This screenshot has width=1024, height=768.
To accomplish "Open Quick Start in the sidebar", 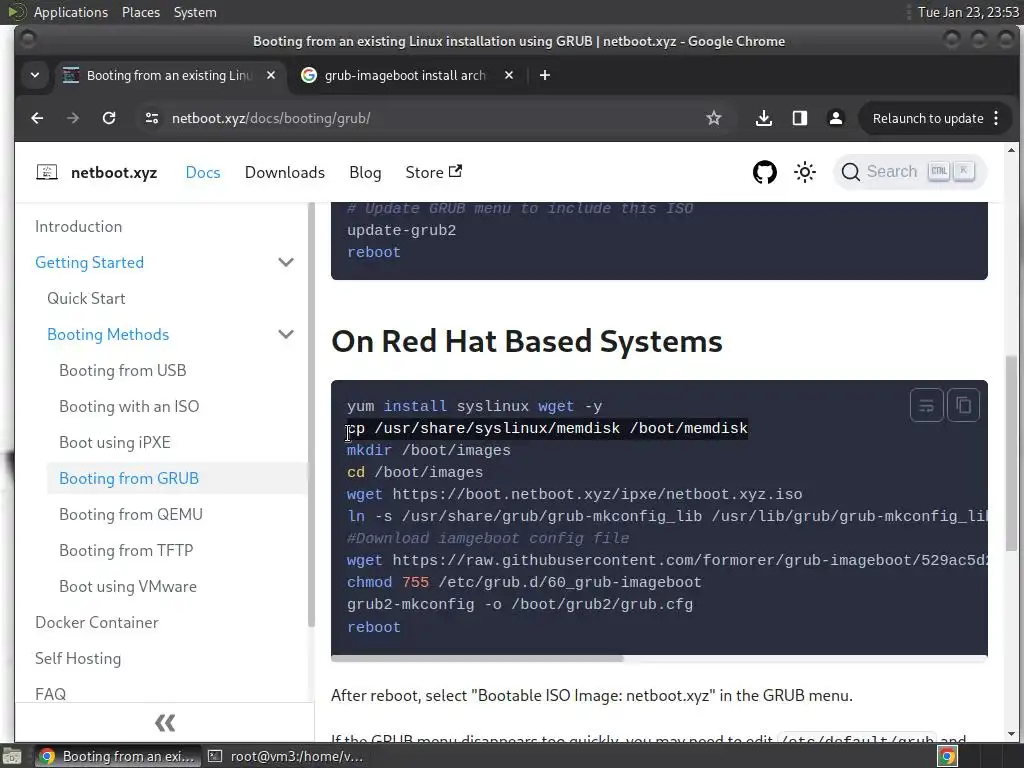I will (x=86, y=298).
